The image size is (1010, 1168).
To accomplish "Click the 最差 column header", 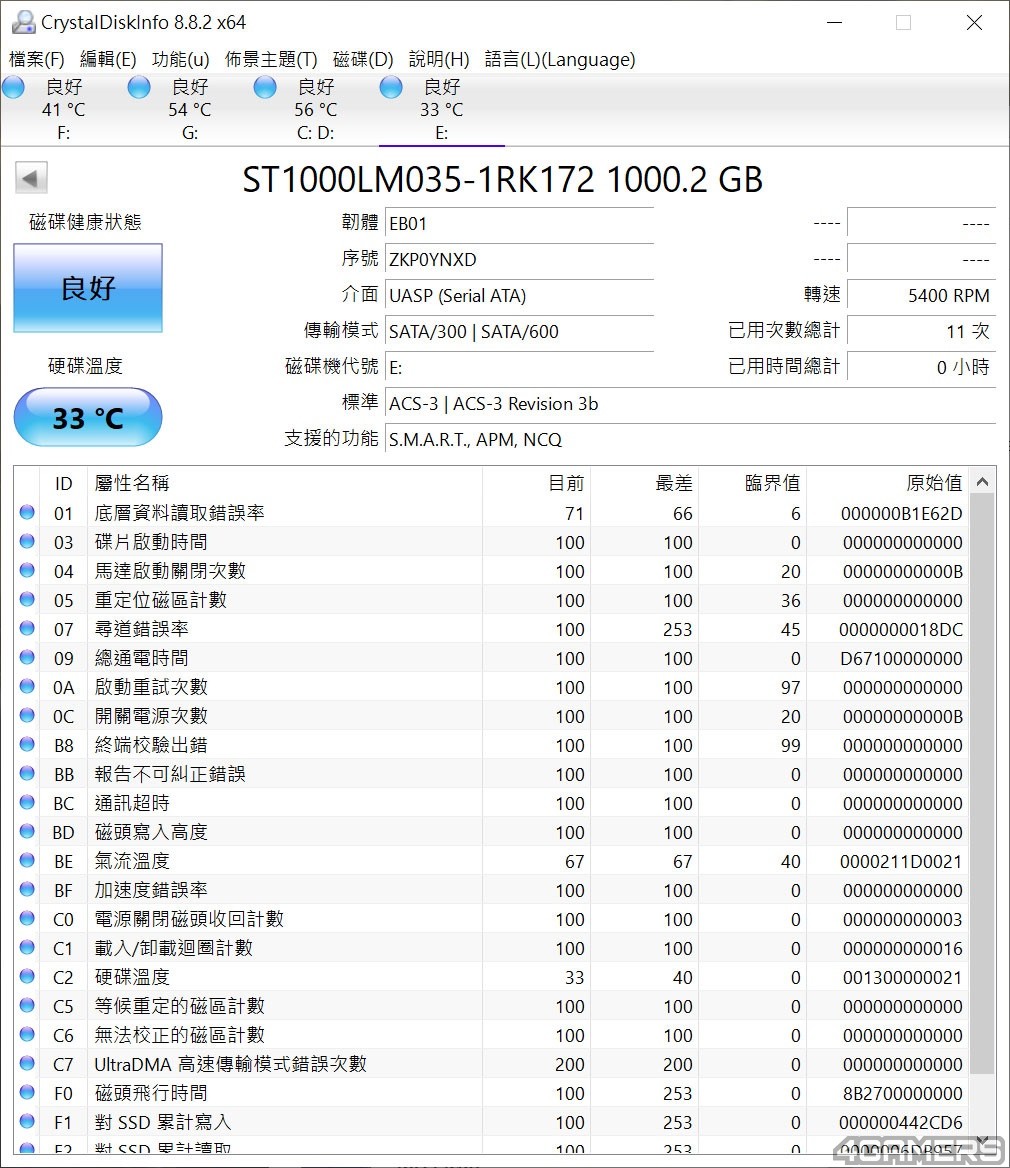I will [x=644, y=483].
